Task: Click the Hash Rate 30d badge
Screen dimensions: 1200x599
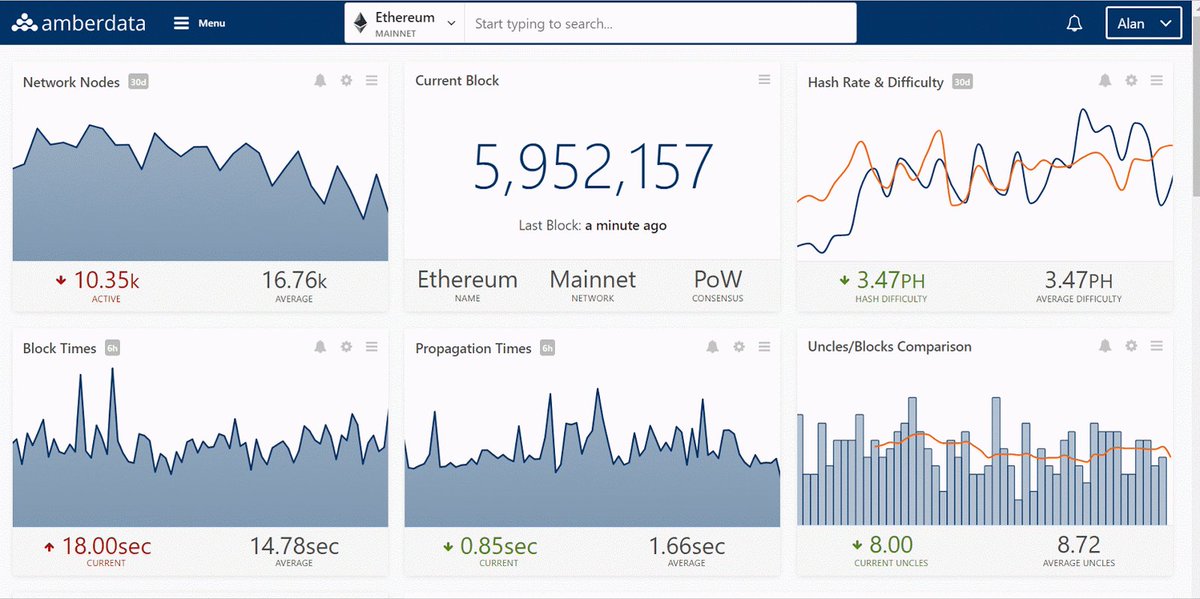Action: click(962, 82)
